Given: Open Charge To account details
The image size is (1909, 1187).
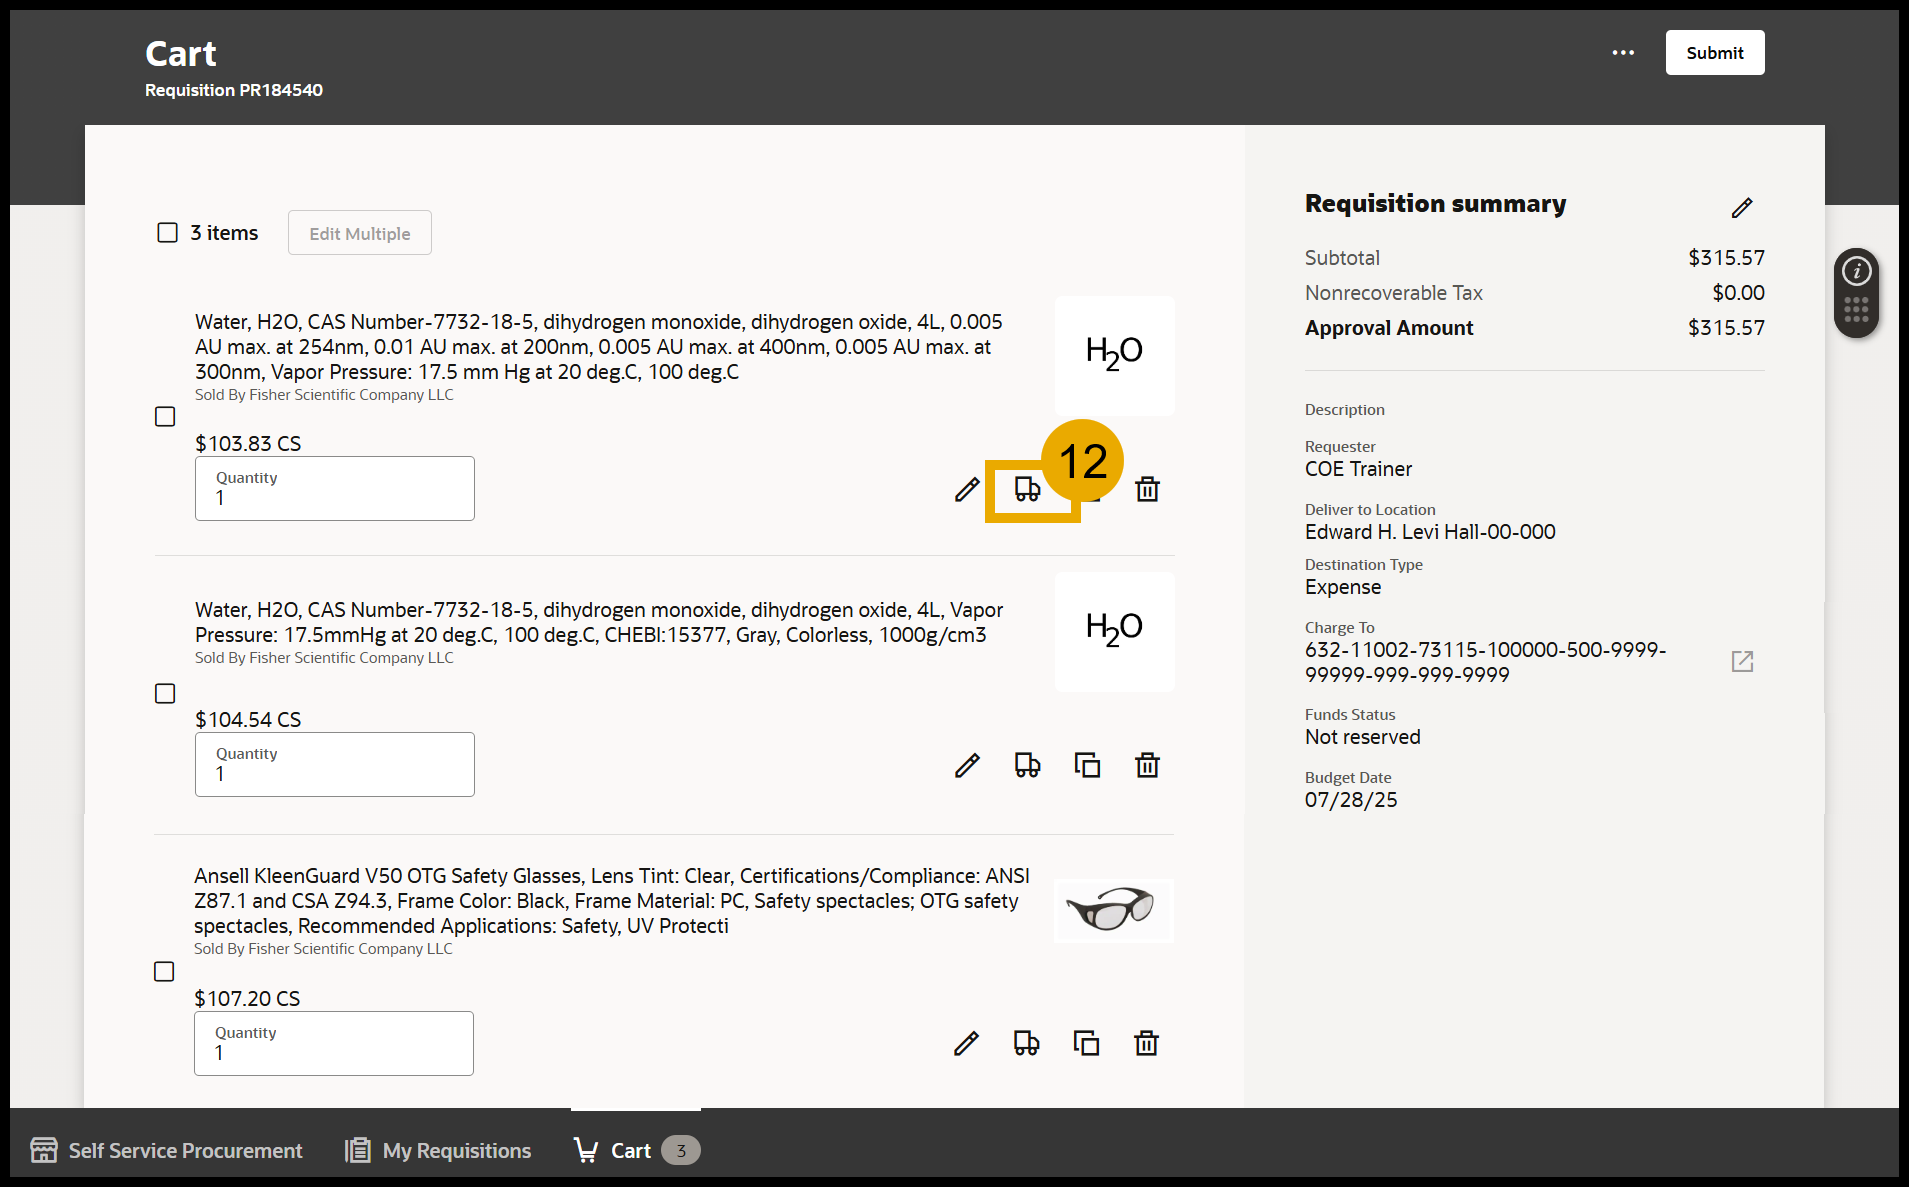Looking at the screenshot, I should click(x=1743, y=661).
